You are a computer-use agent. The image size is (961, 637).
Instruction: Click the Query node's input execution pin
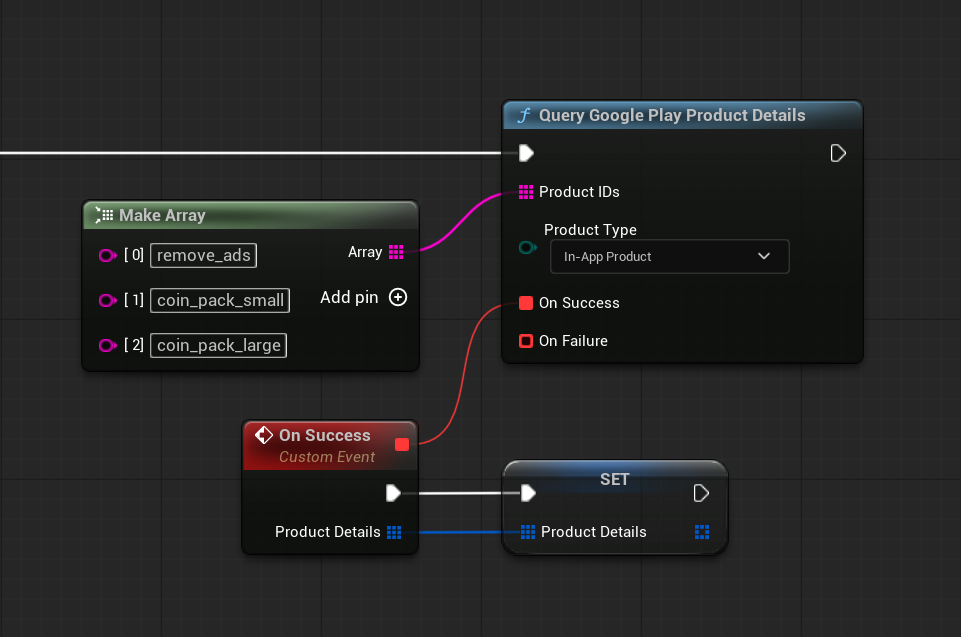[x=526, y=153]
